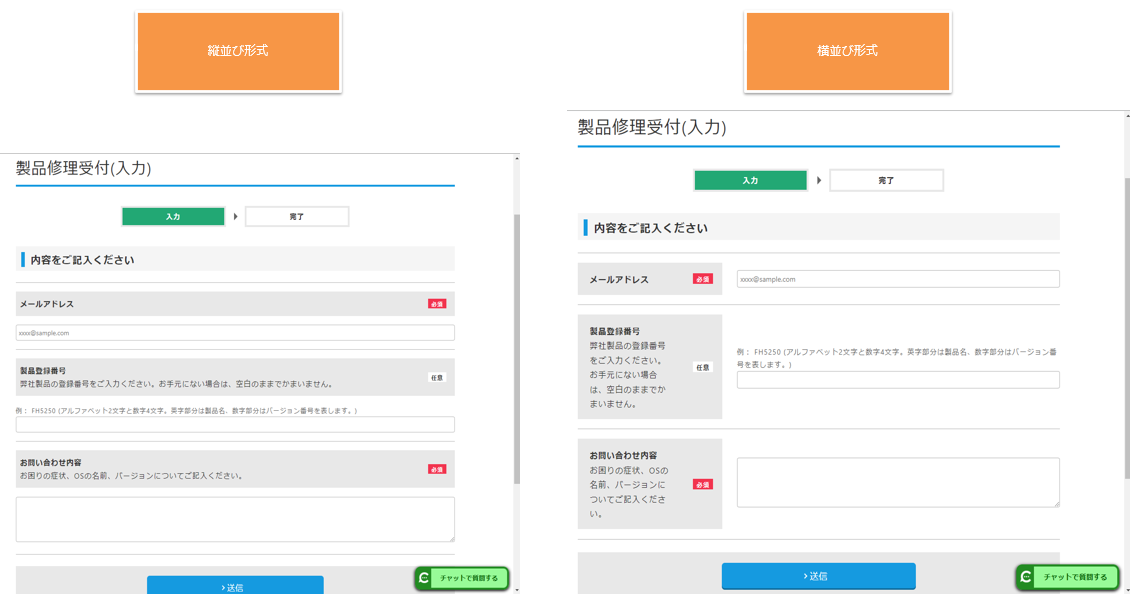This screenshot has height=604, width=1137.
Task: Click the orange 横並び形式 label box
Action: [847, 51]
